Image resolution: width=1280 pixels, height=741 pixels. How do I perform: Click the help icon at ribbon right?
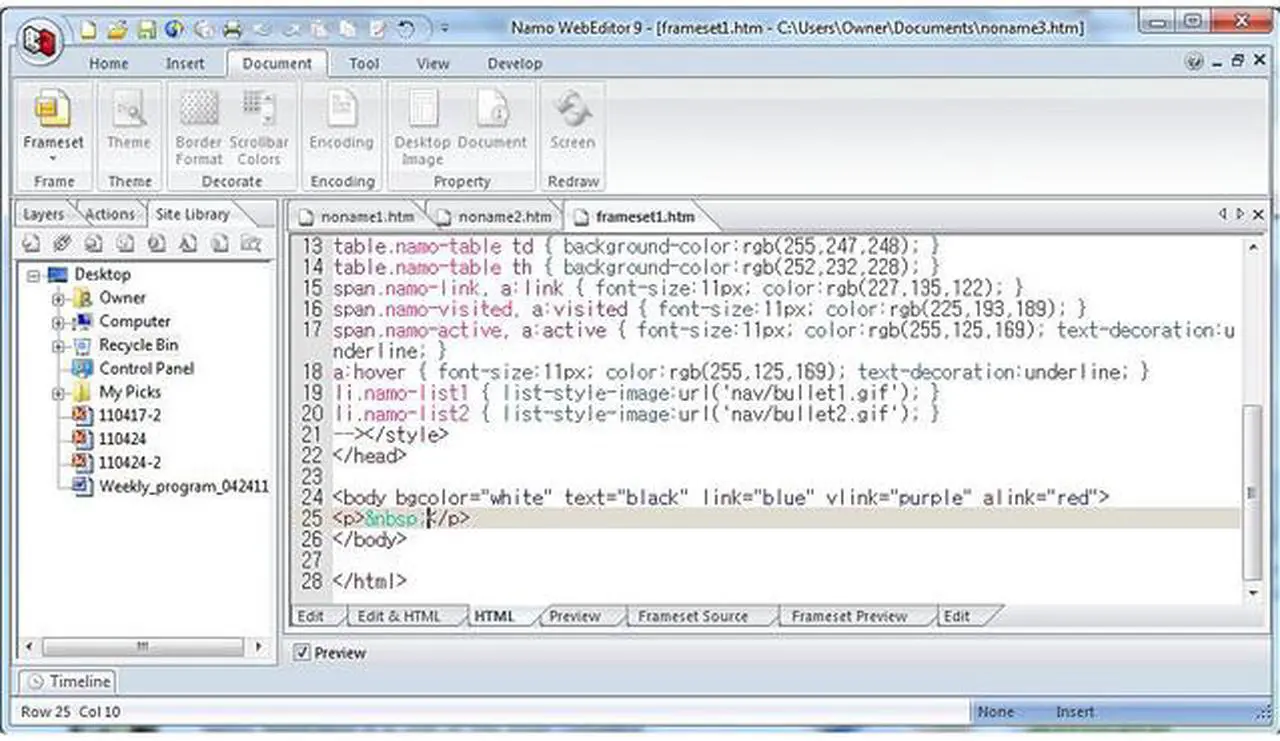click(1195, 62)
